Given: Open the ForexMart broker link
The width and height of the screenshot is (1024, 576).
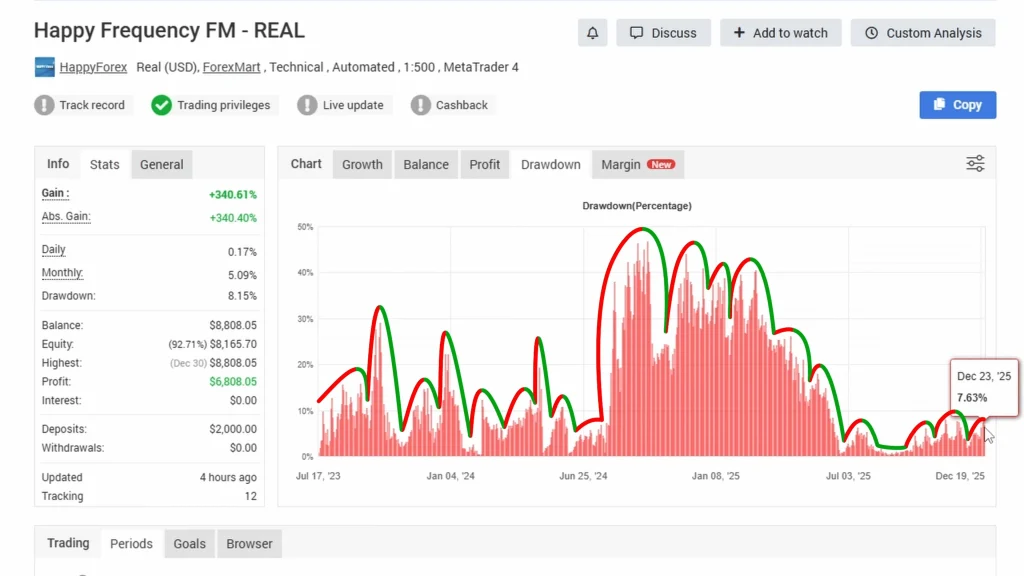Looking at the screenshot, I should click(234, 68).
